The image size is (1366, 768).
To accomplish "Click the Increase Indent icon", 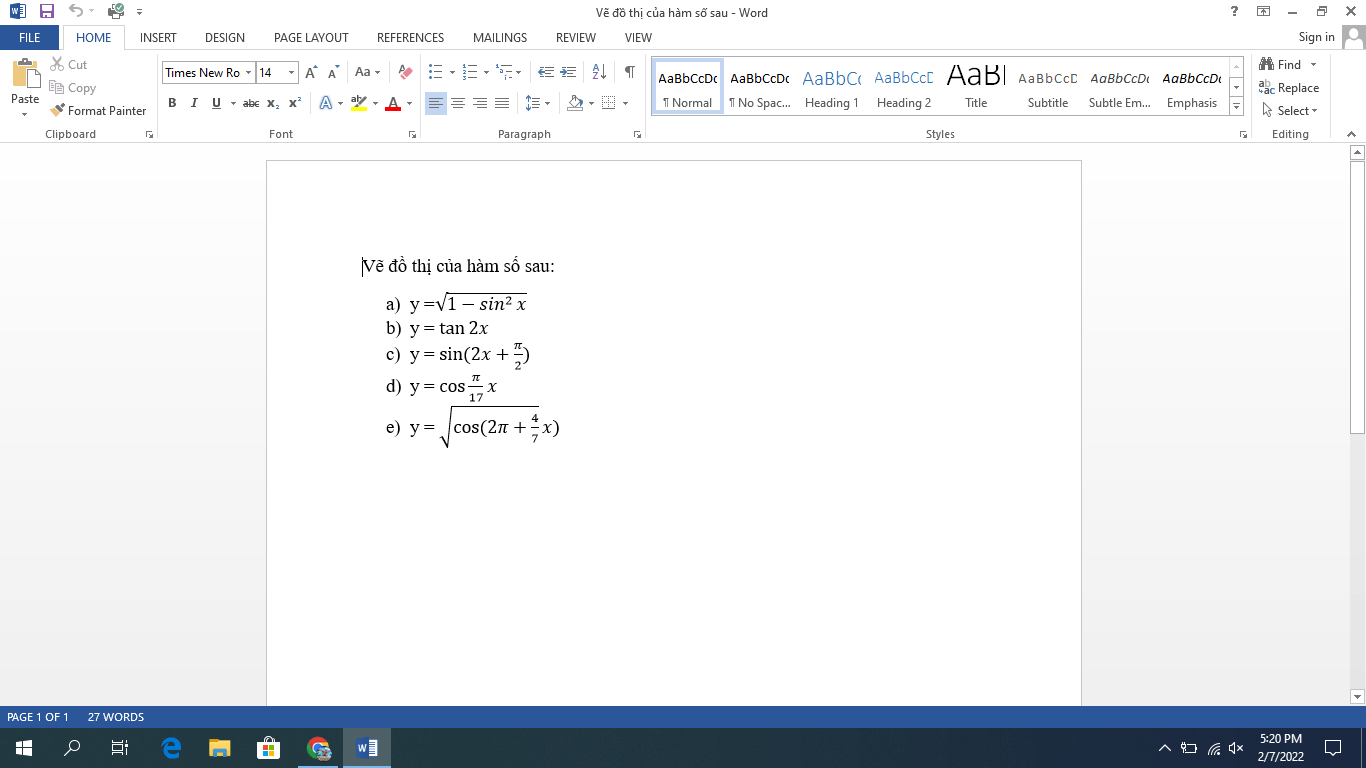I will (x=568, y=72).
